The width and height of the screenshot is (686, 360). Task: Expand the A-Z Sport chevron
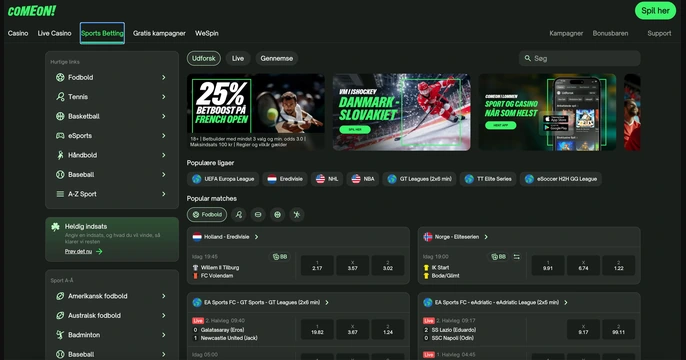[x=164, y=194]
